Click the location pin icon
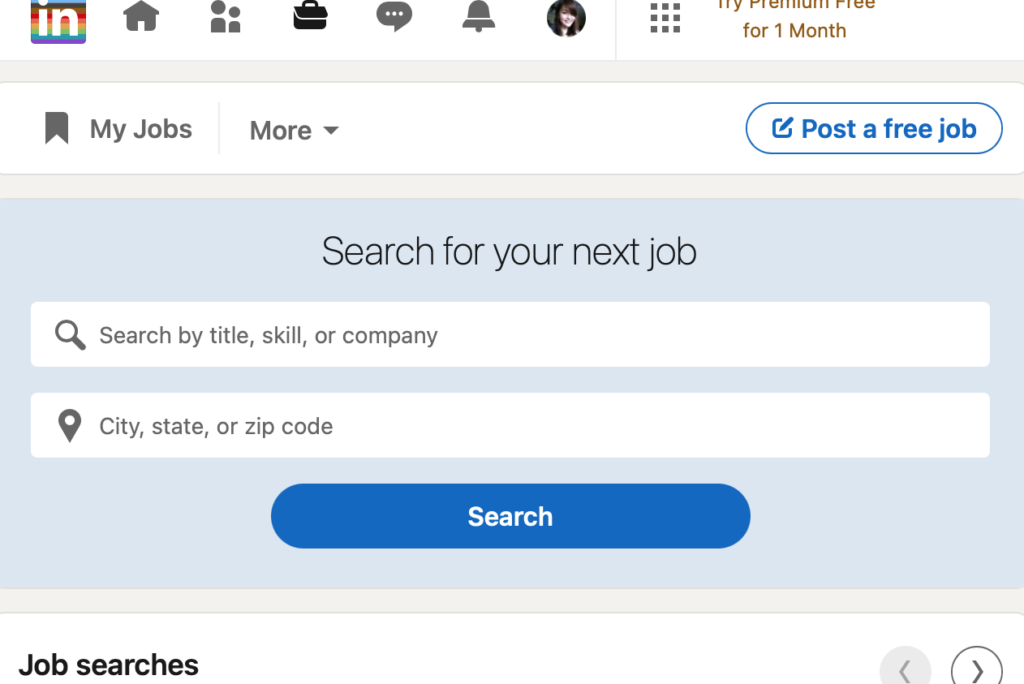Image resolution: width=1024 pixels, height=684 pixels. [x=70, y=426]
